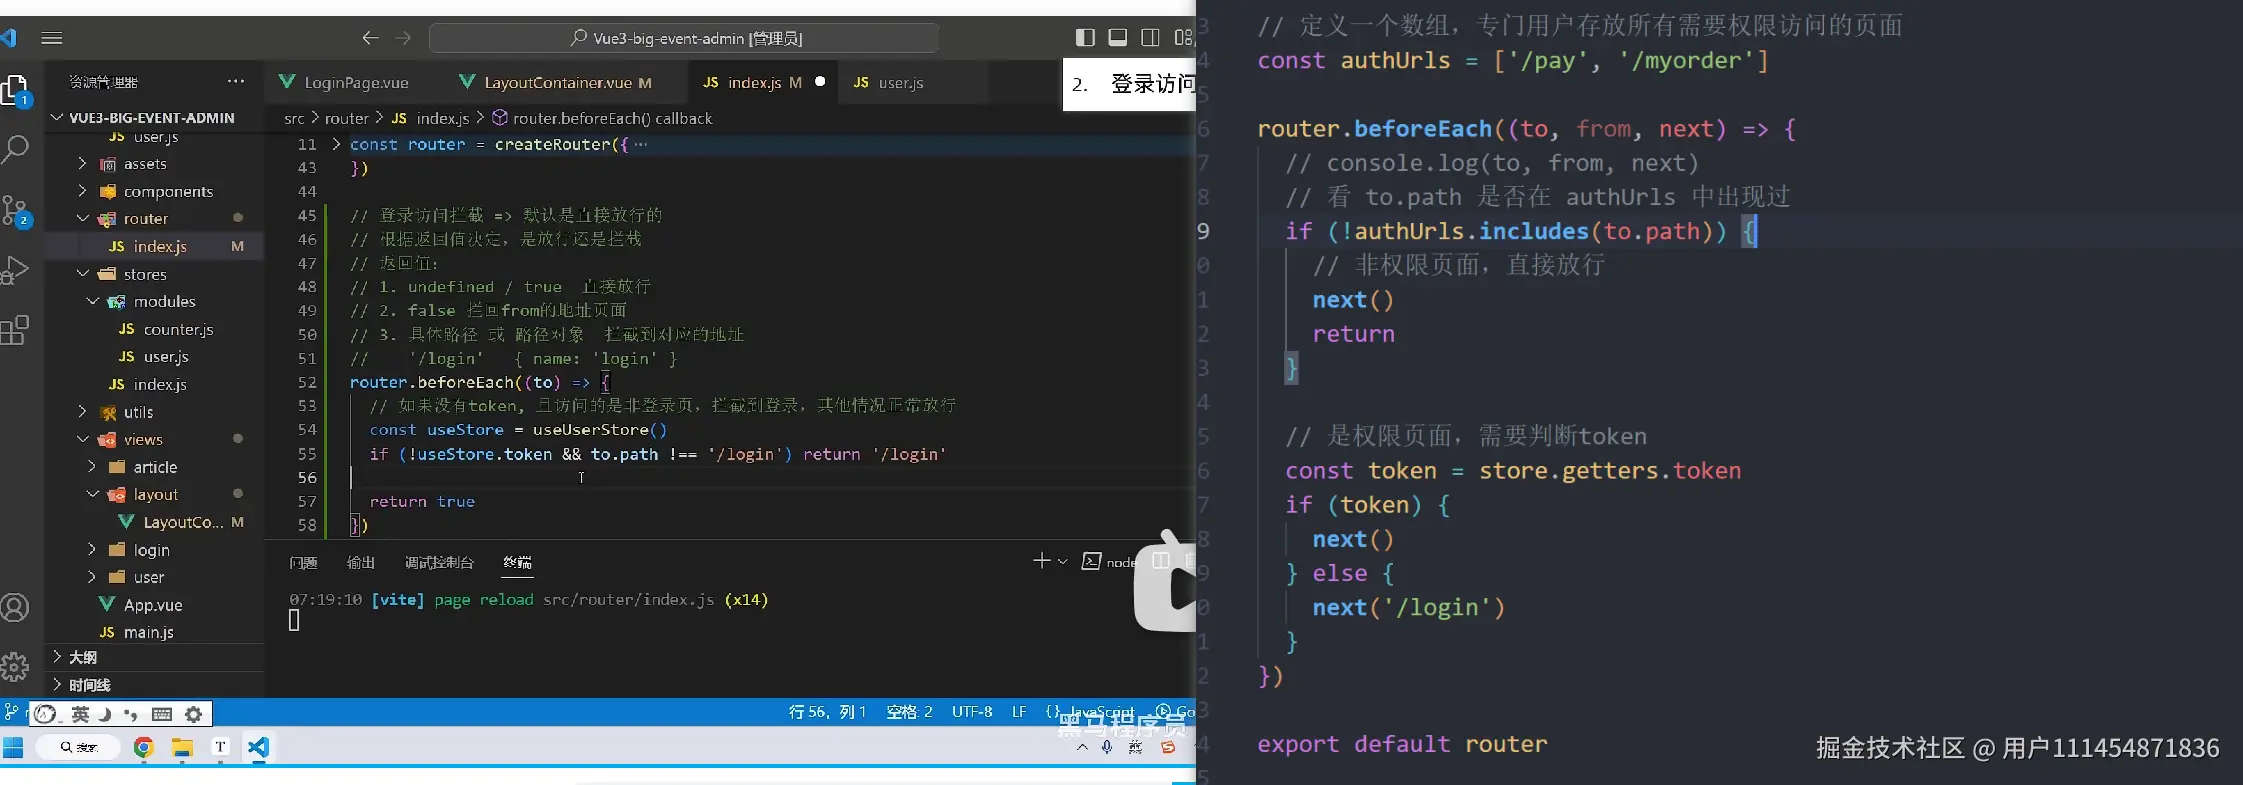Open the Search view in the activity bar
Viewport: 2243px width, 785px height.
tap(15, 150)
